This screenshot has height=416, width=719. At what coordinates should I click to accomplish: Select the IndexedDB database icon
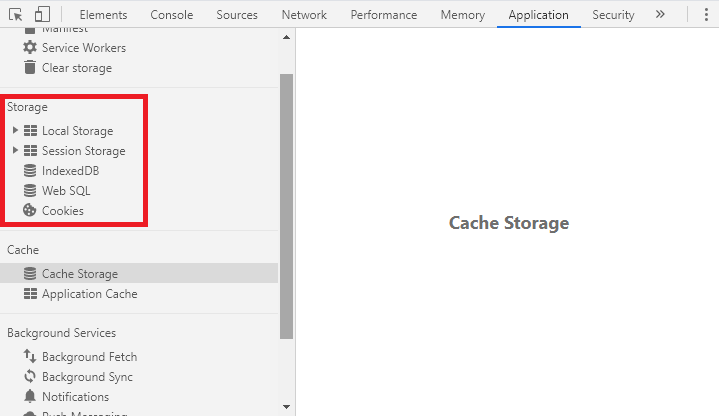pos(30,171)
